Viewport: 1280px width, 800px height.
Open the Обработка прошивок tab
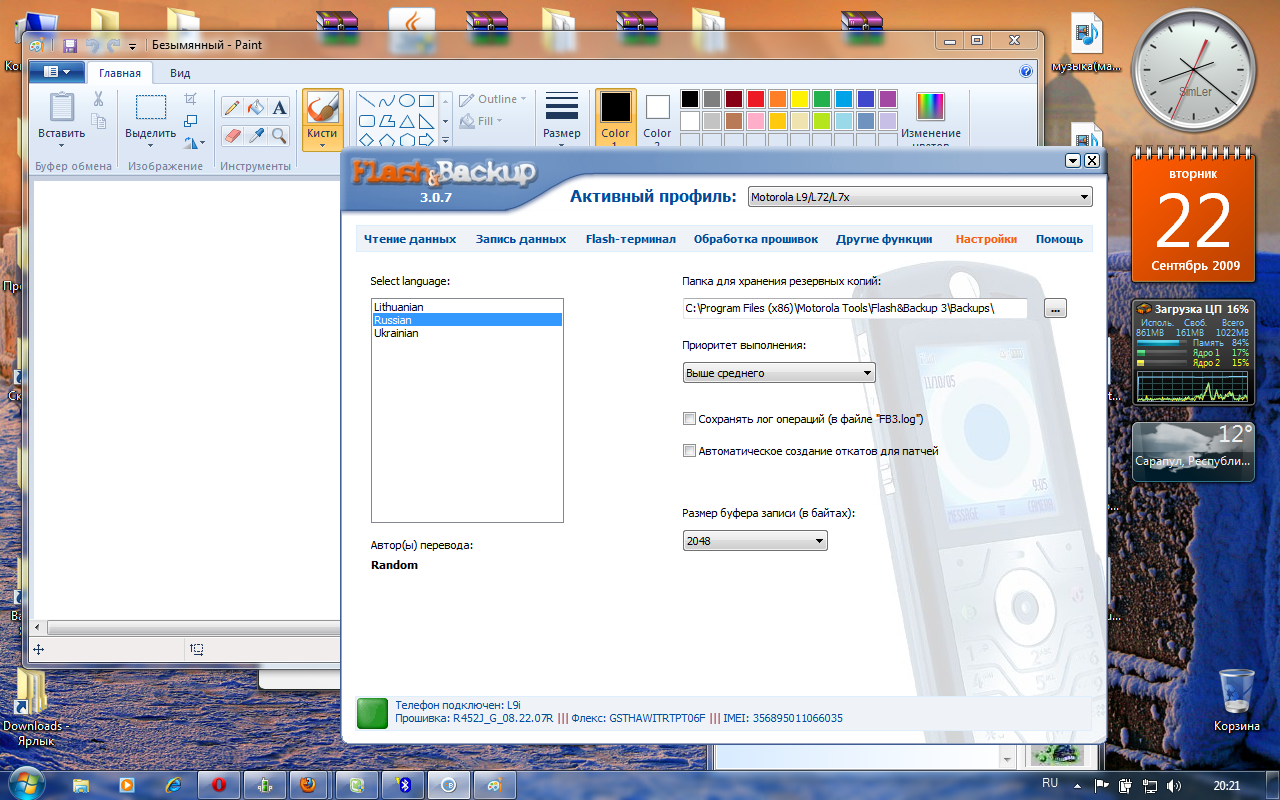[756, 239]
